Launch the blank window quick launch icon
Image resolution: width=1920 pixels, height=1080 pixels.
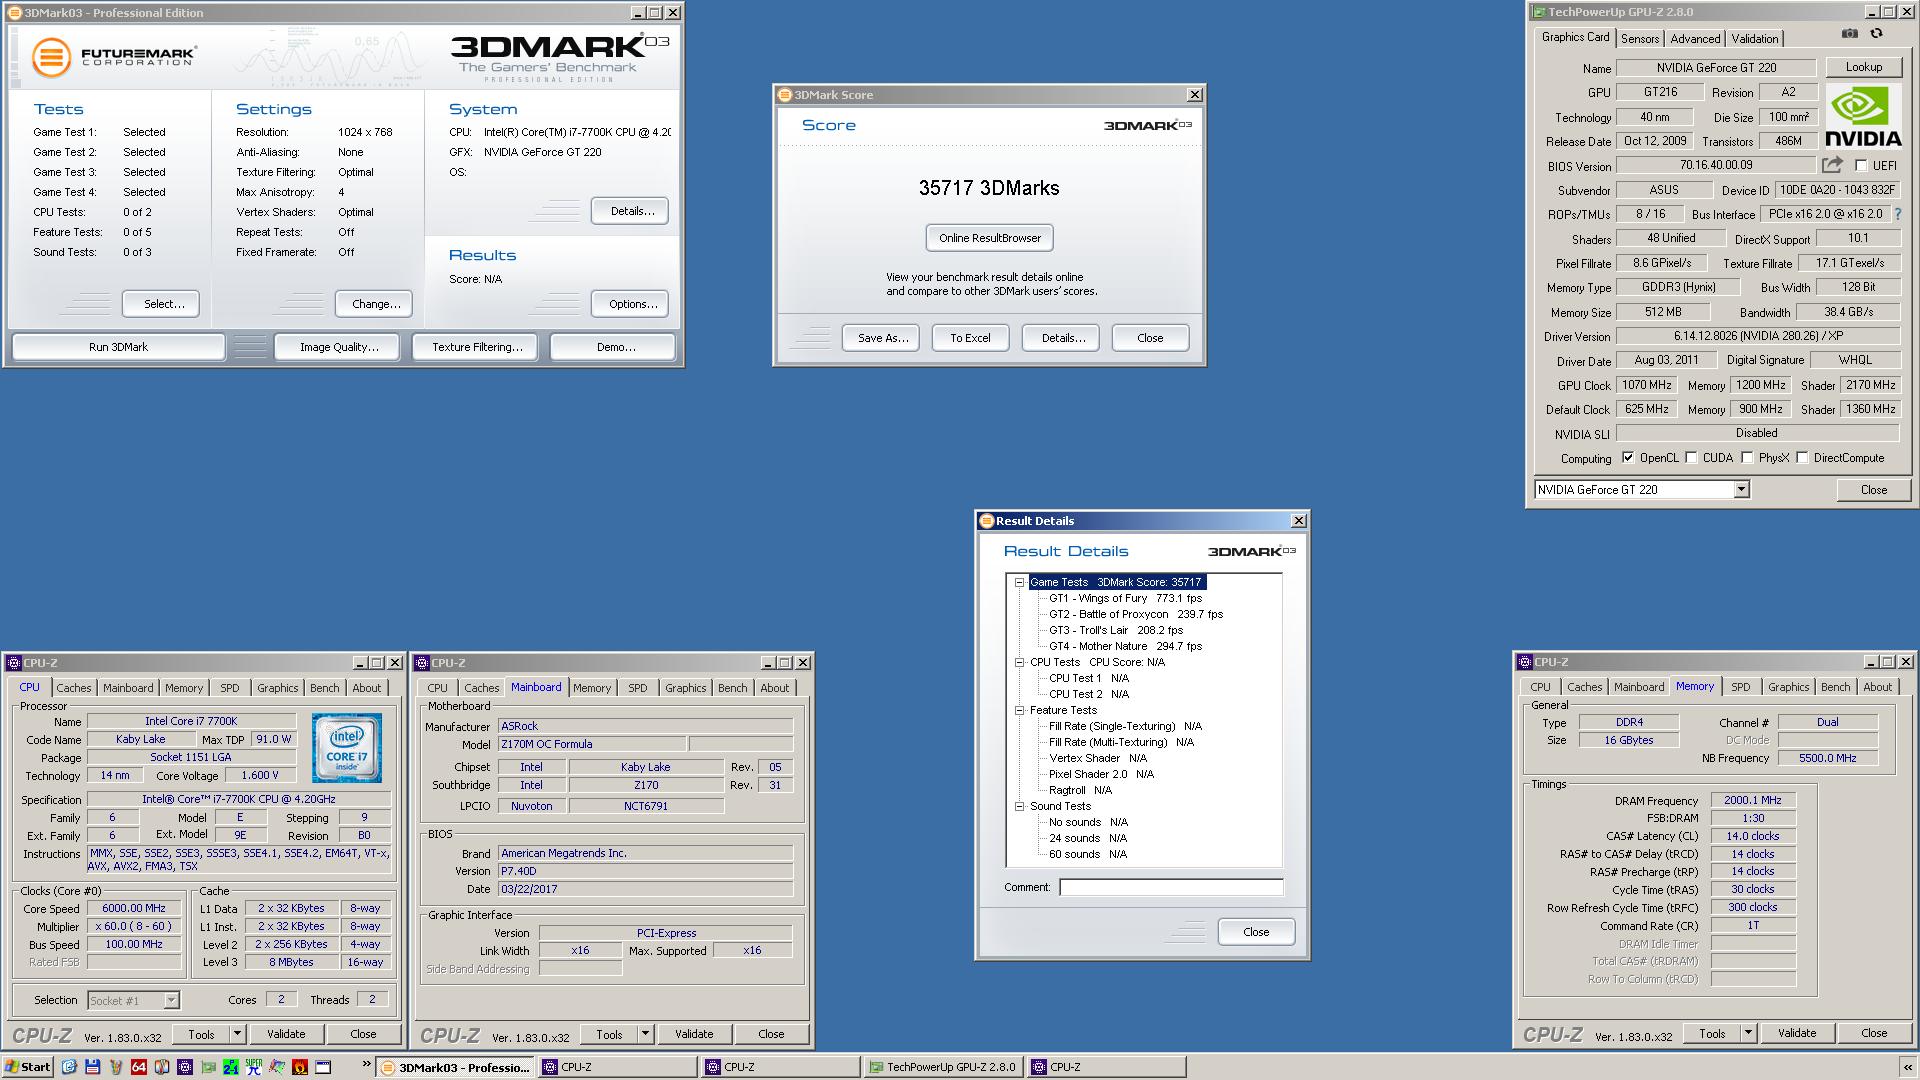pos(323,1067)
